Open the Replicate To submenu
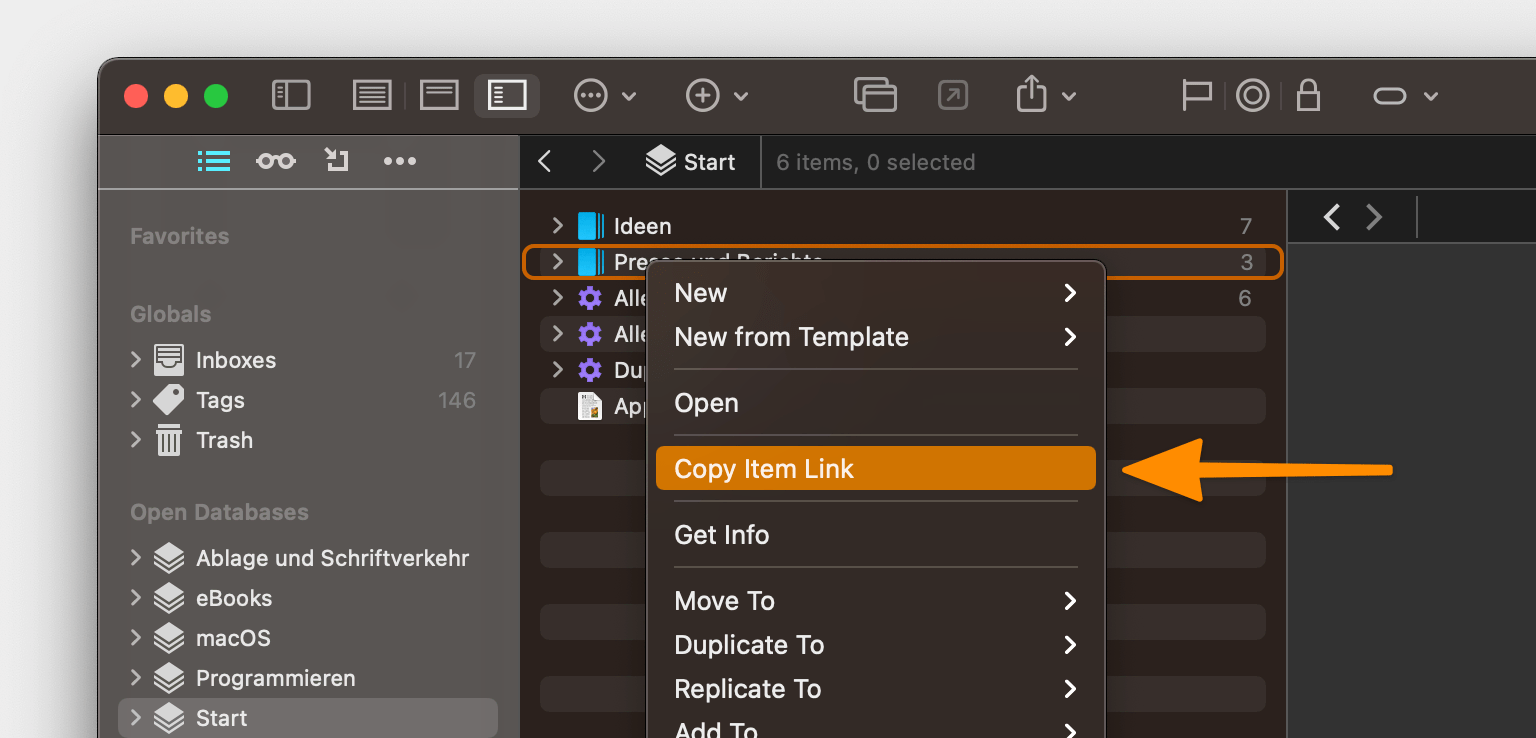 876,689
